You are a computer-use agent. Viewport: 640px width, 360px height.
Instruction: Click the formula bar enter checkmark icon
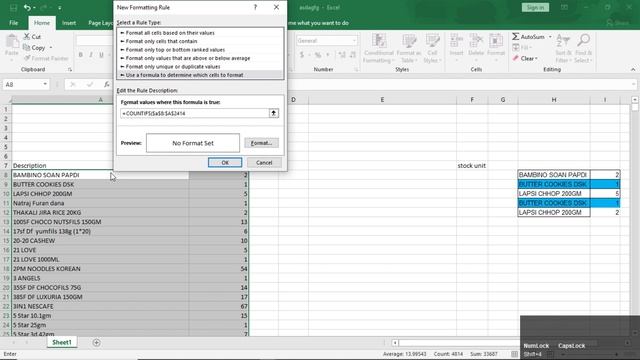pos(90,84)
